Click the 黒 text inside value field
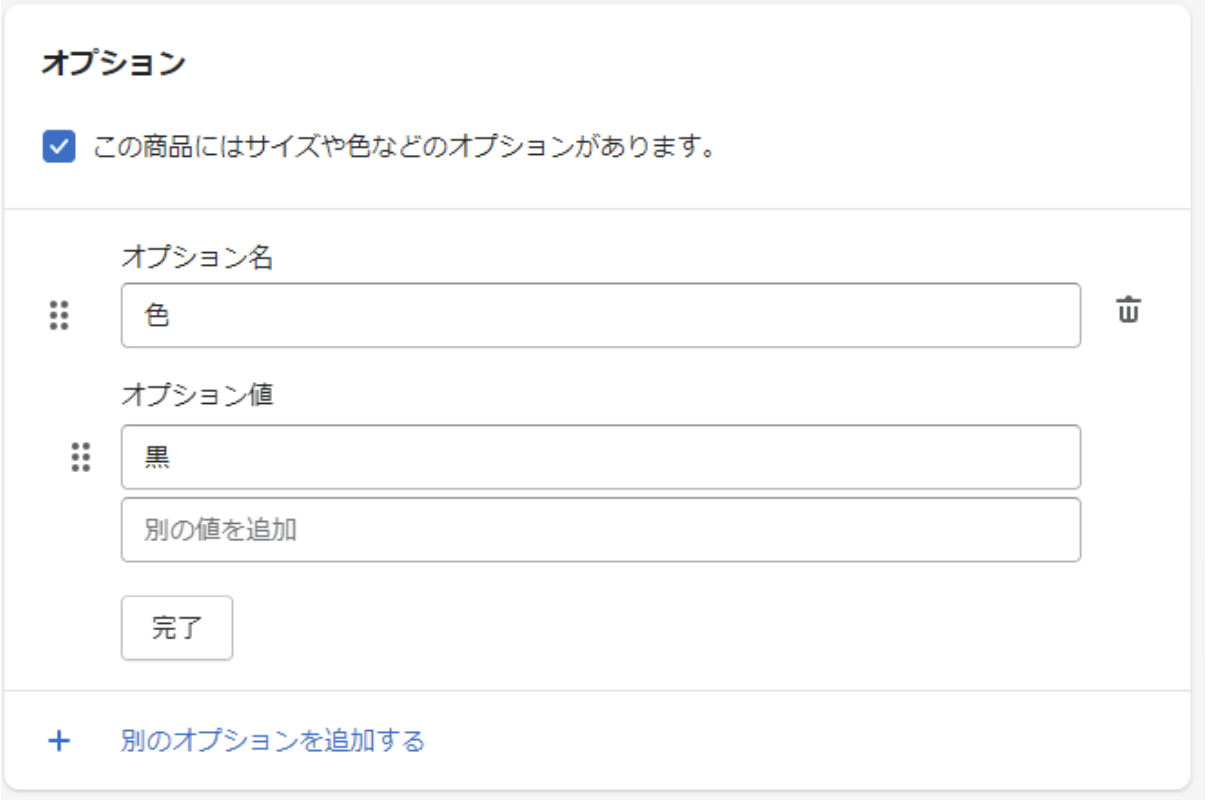Viewport: 1208px width, 800px height. point(157,458)
